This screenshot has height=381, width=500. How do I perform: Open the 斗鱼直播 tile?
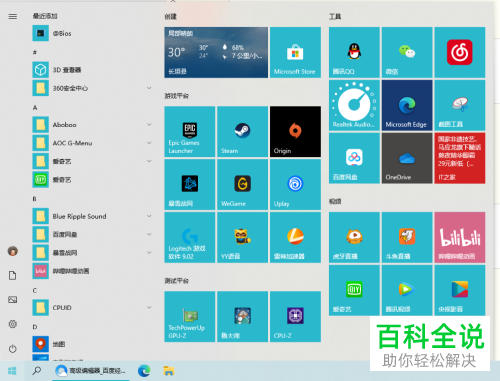click(x=407, y=237)
